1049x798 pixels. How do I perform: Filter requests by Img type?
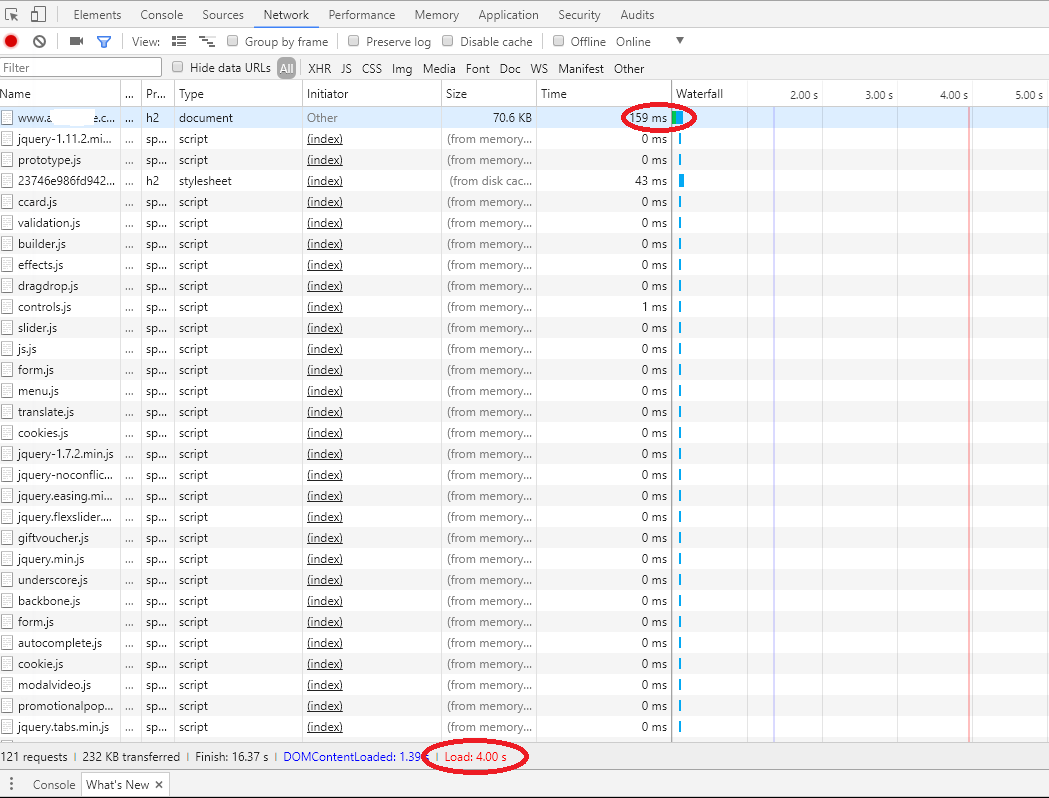click(x=402, y=68)
